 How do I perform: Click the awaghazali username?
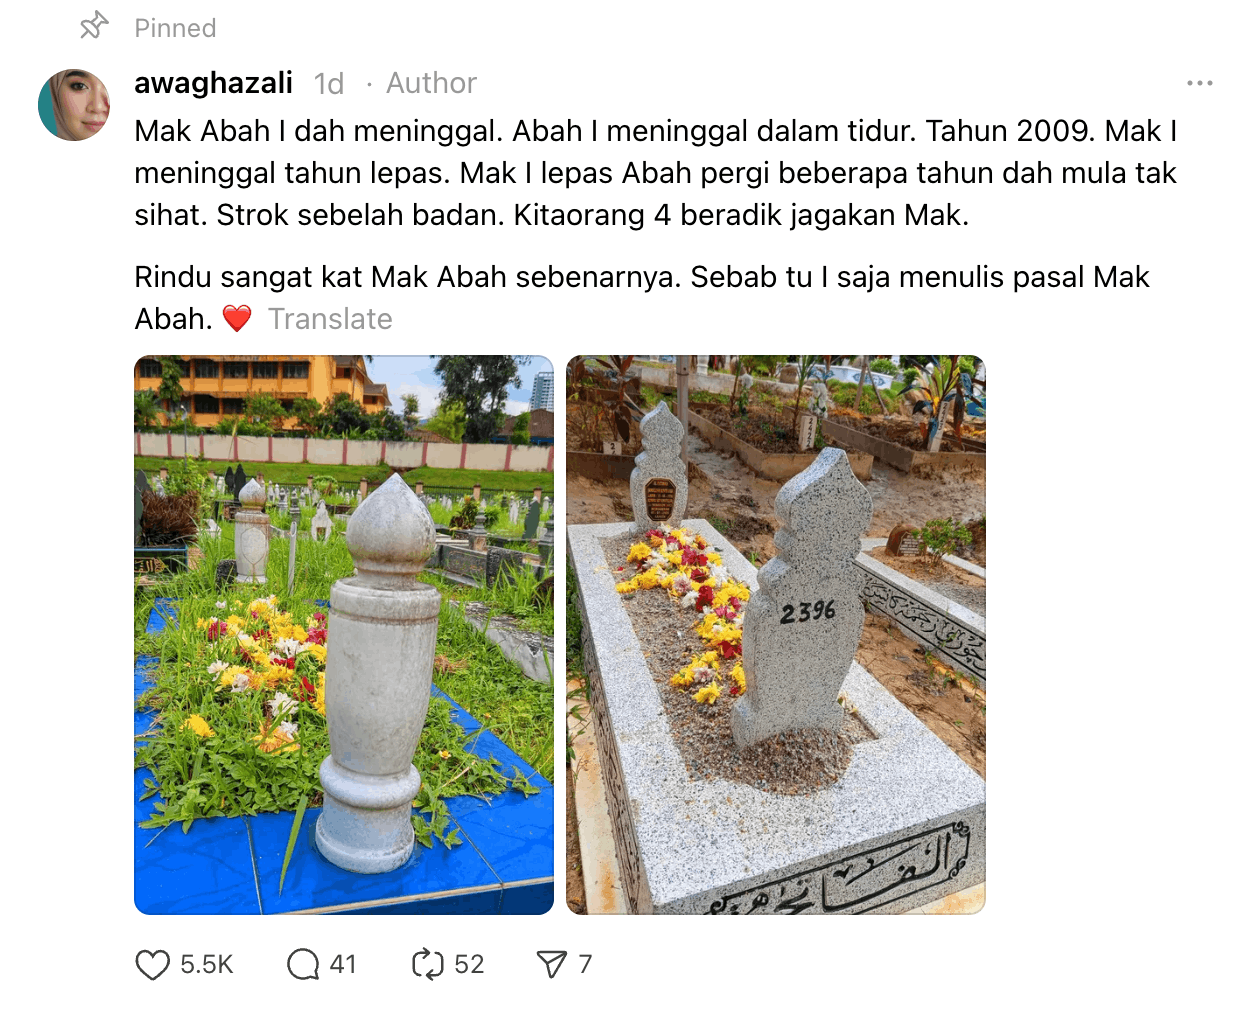click(x=214, y=83)
